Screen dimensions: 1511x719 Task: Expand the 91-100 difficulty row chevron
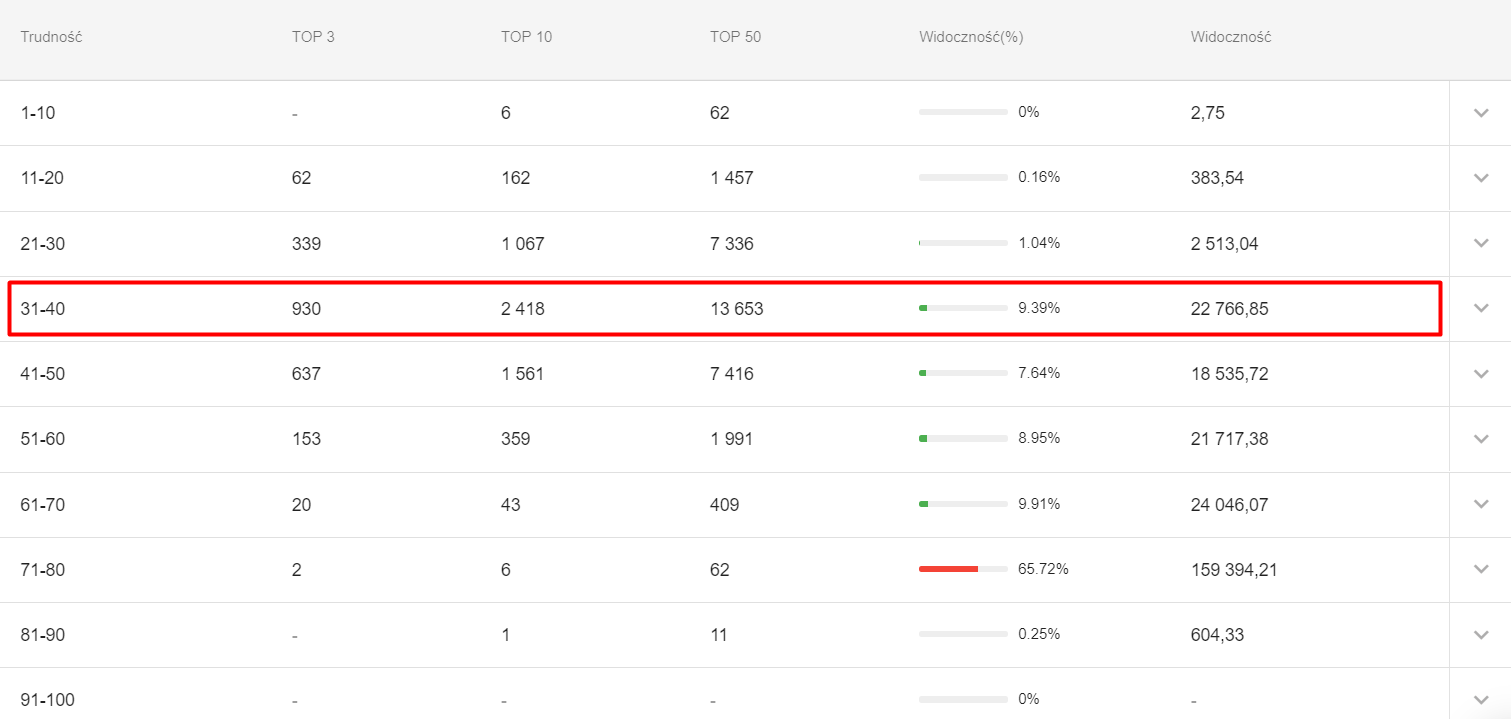pyautogui.click(x=1481, y=699)
